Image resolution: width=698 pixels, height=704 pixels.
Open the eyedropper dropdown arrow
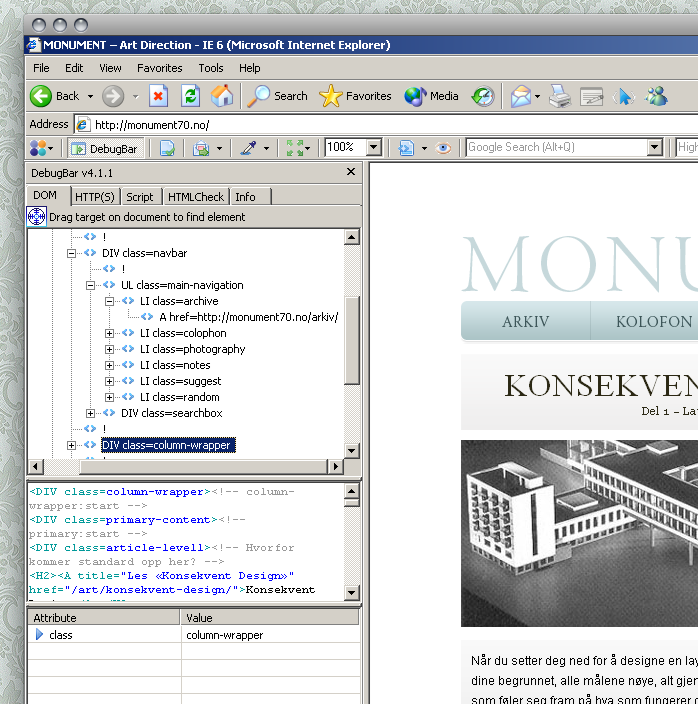point(266,148)
